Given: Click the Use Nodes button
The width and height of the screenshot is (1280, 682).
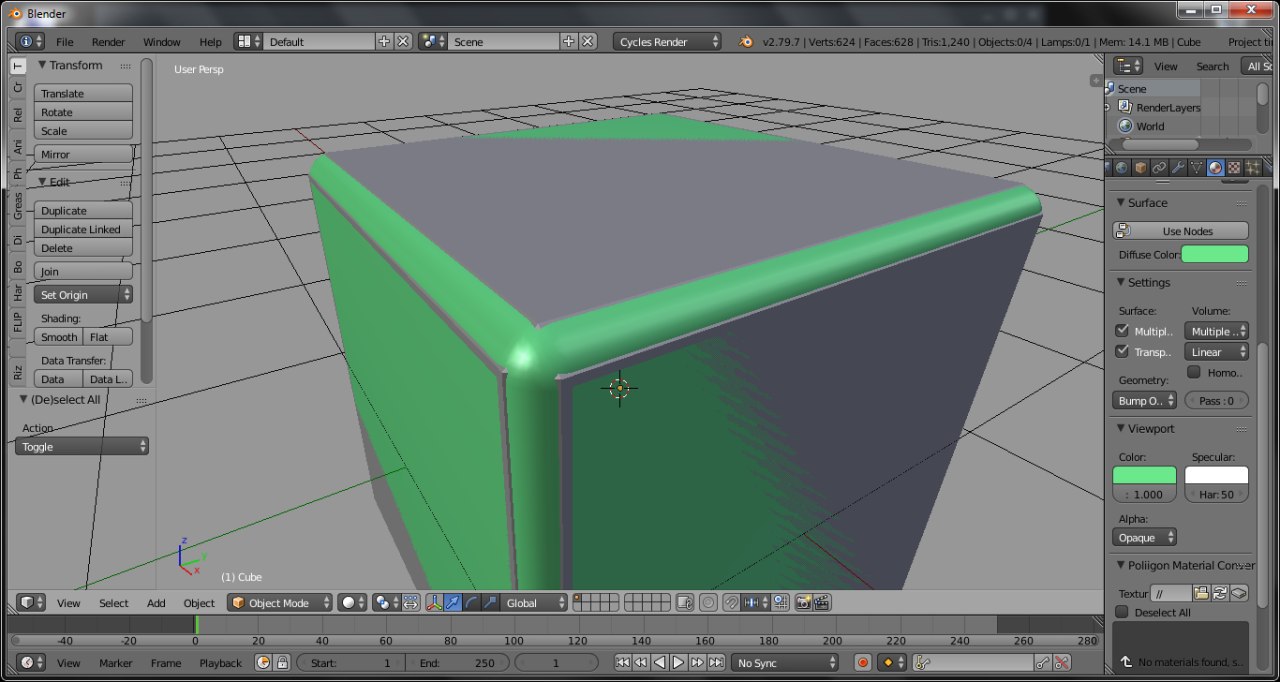Looking at the screenshot, I should point(1180,231).
